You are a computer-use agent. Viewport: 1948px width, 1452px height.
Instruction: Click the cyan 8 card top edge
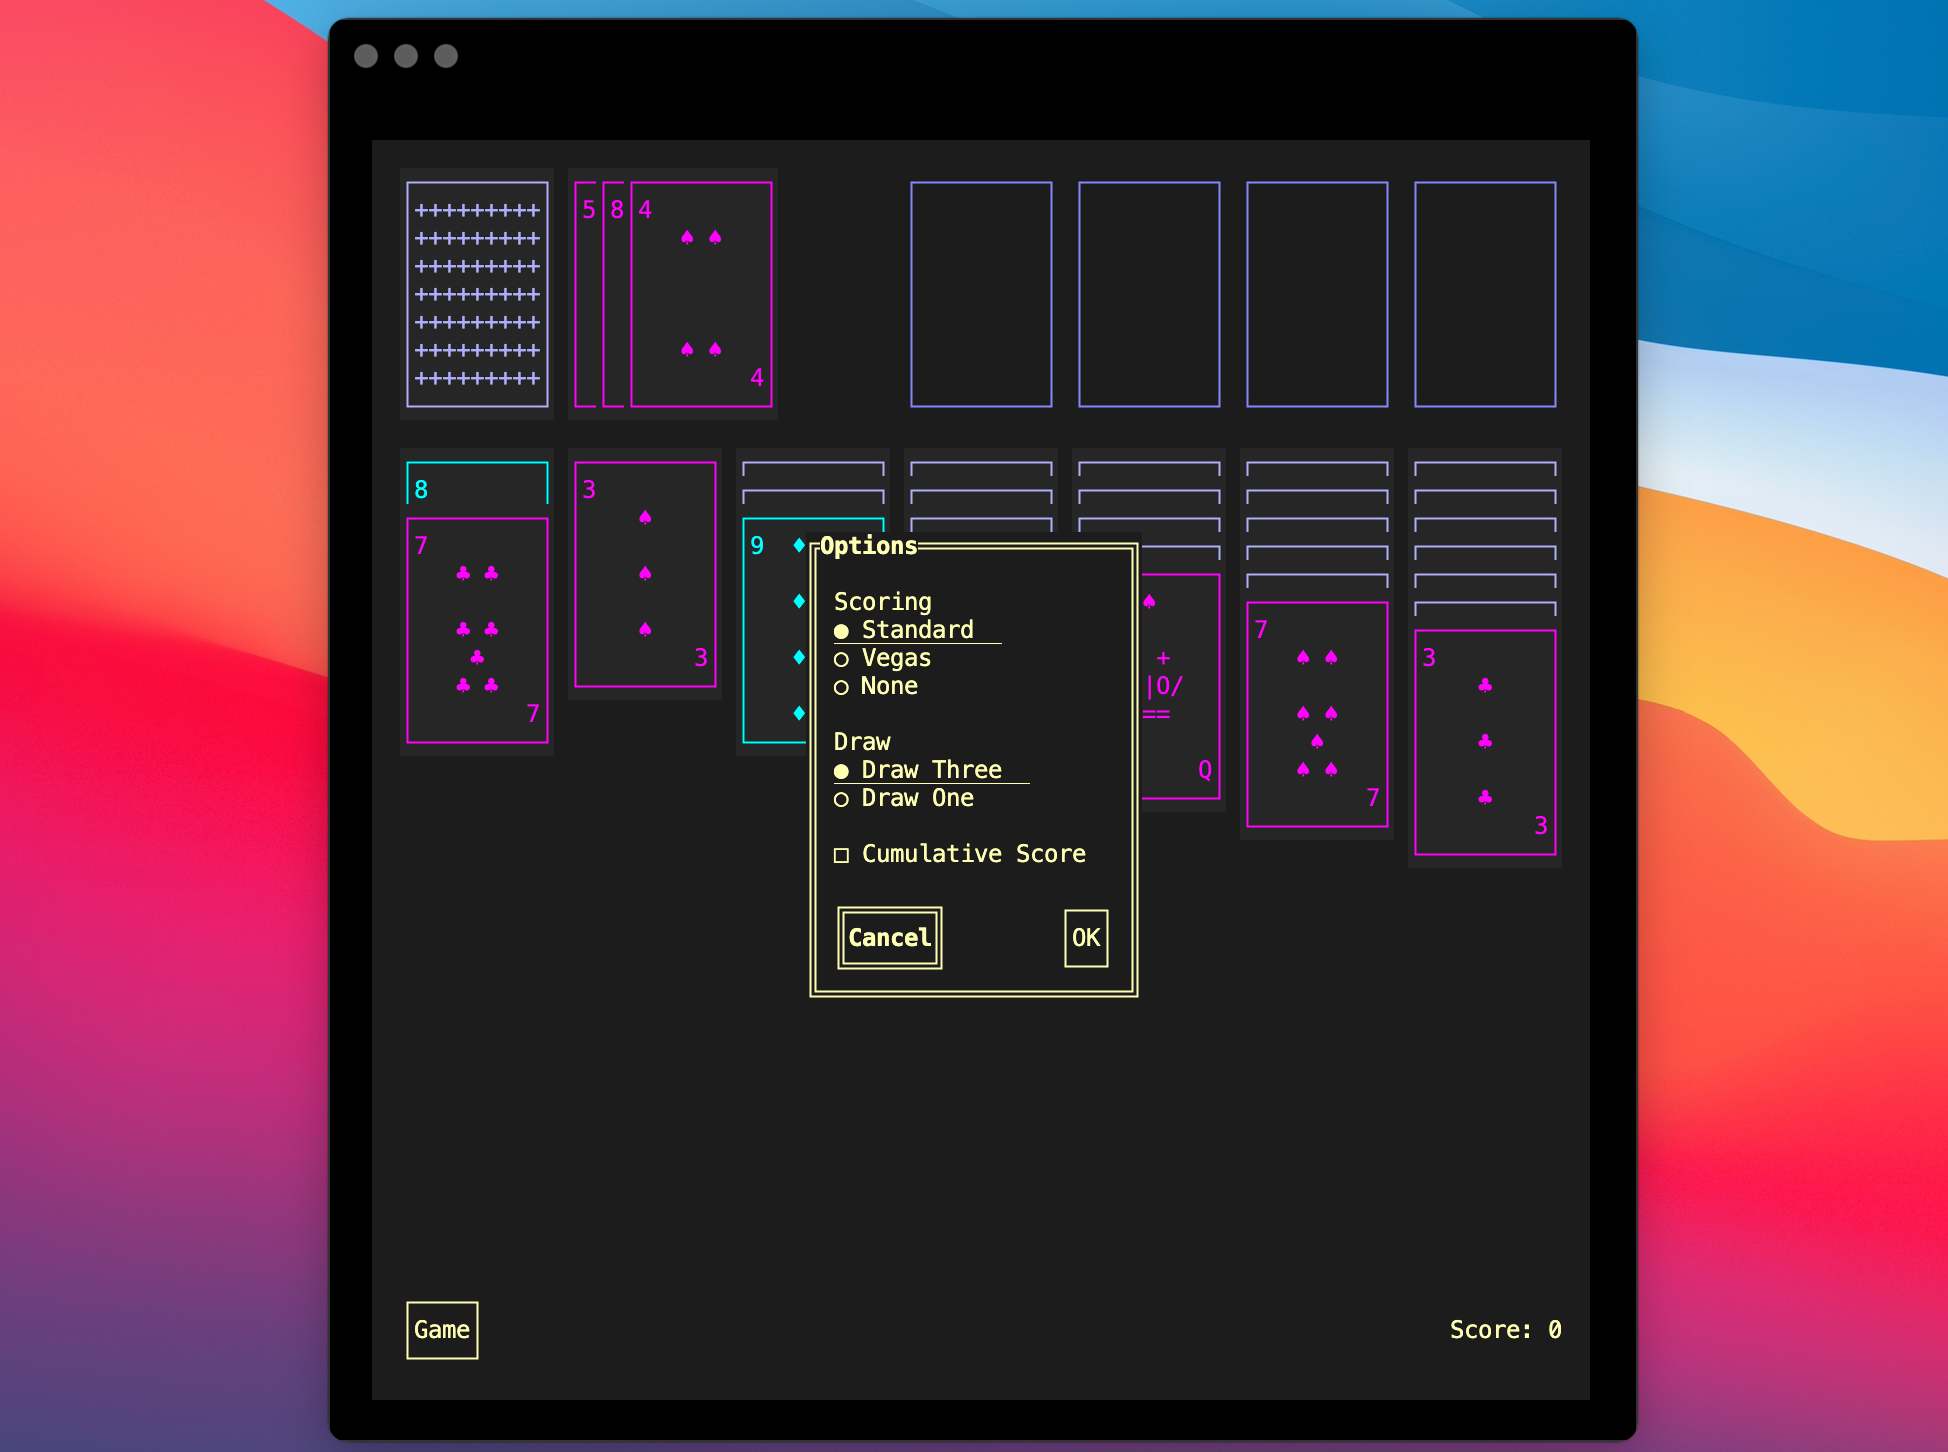(x=477, y=483)
